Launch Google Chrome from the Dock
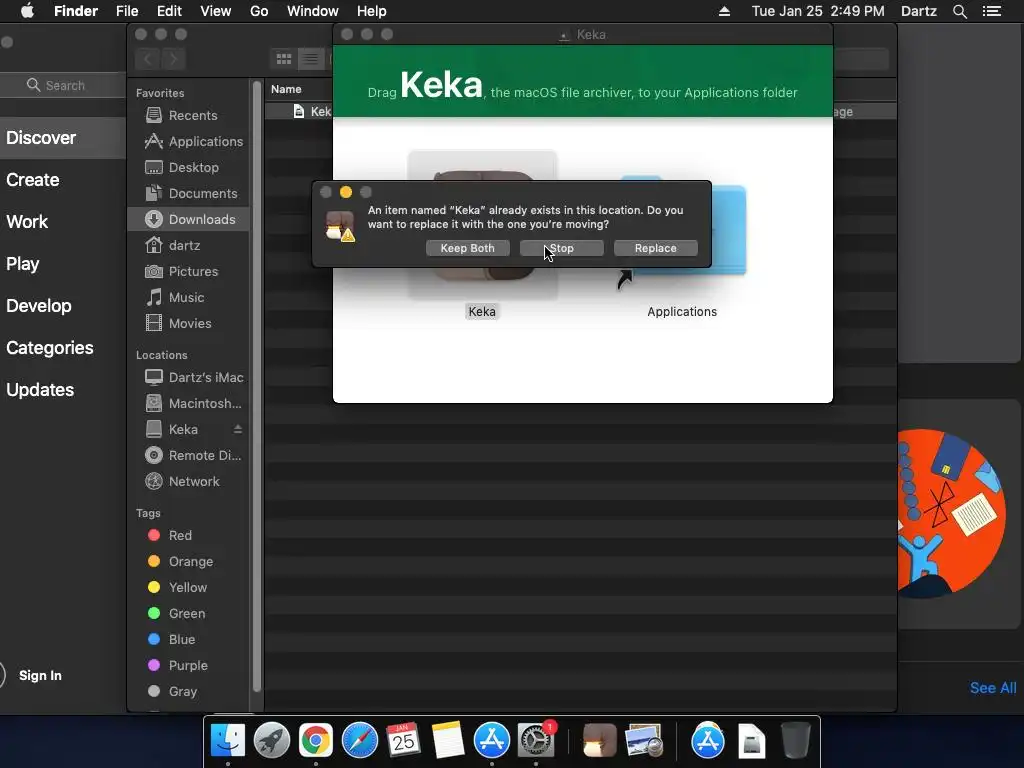Image resolution: width=1024 pixels, height=768 pixels. point(316,741)
